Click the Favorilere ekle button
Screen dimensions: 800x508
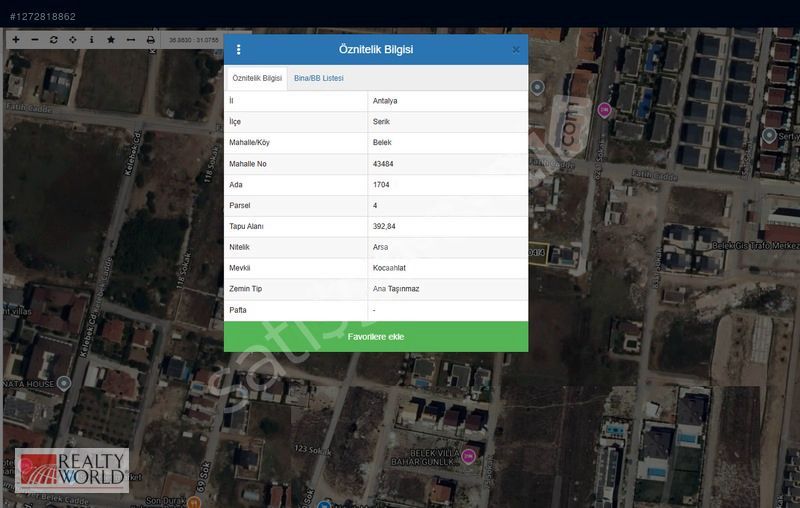[376, 337]
